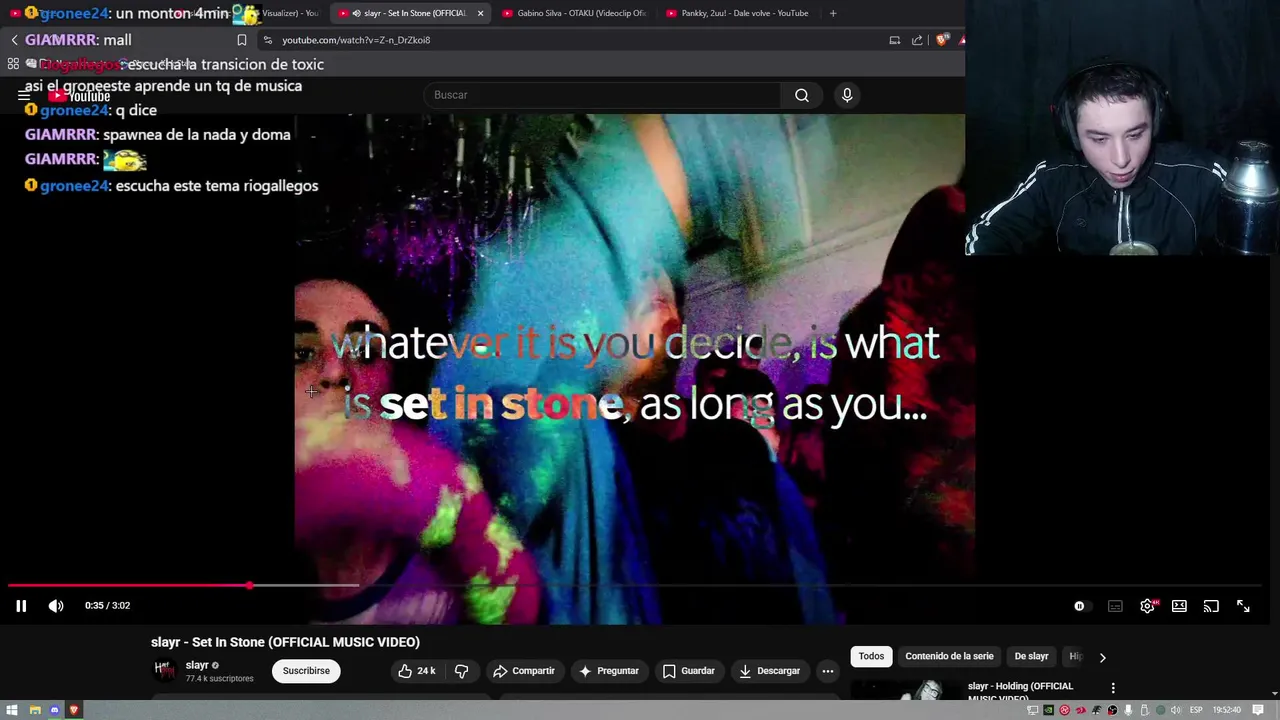
Task: Open the slayr - Holding video thumbnail
Action: tap(905, 690)
